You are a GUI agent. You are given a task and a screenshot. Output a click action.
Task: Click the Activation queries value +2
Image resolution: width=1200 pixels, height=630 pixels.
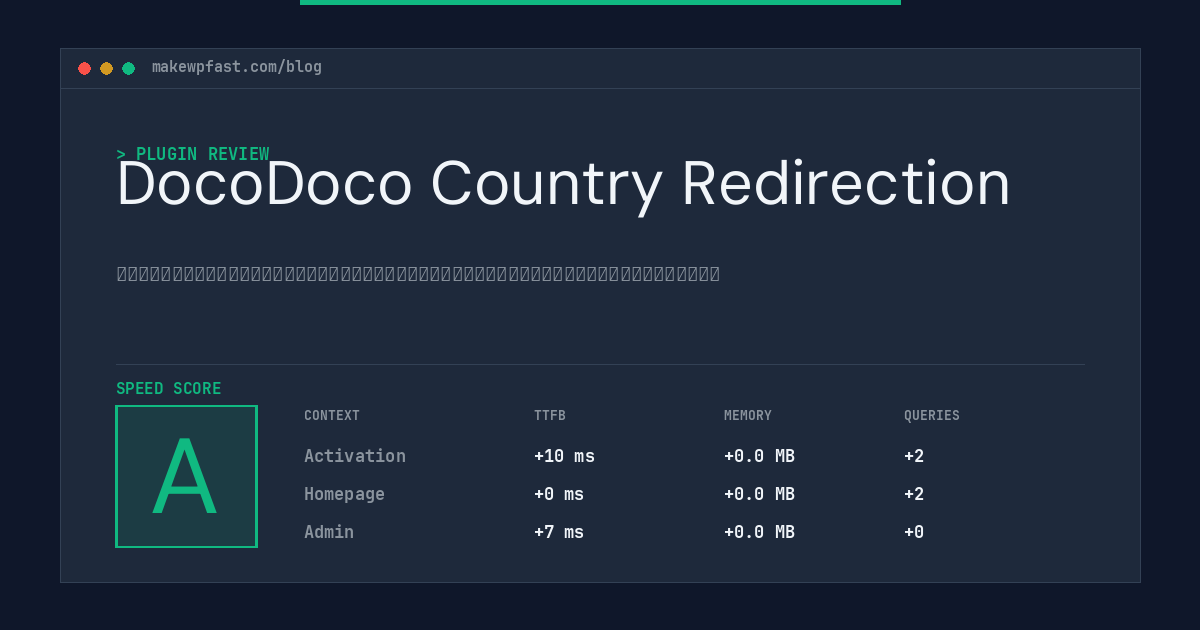click(x=914, y=456)
